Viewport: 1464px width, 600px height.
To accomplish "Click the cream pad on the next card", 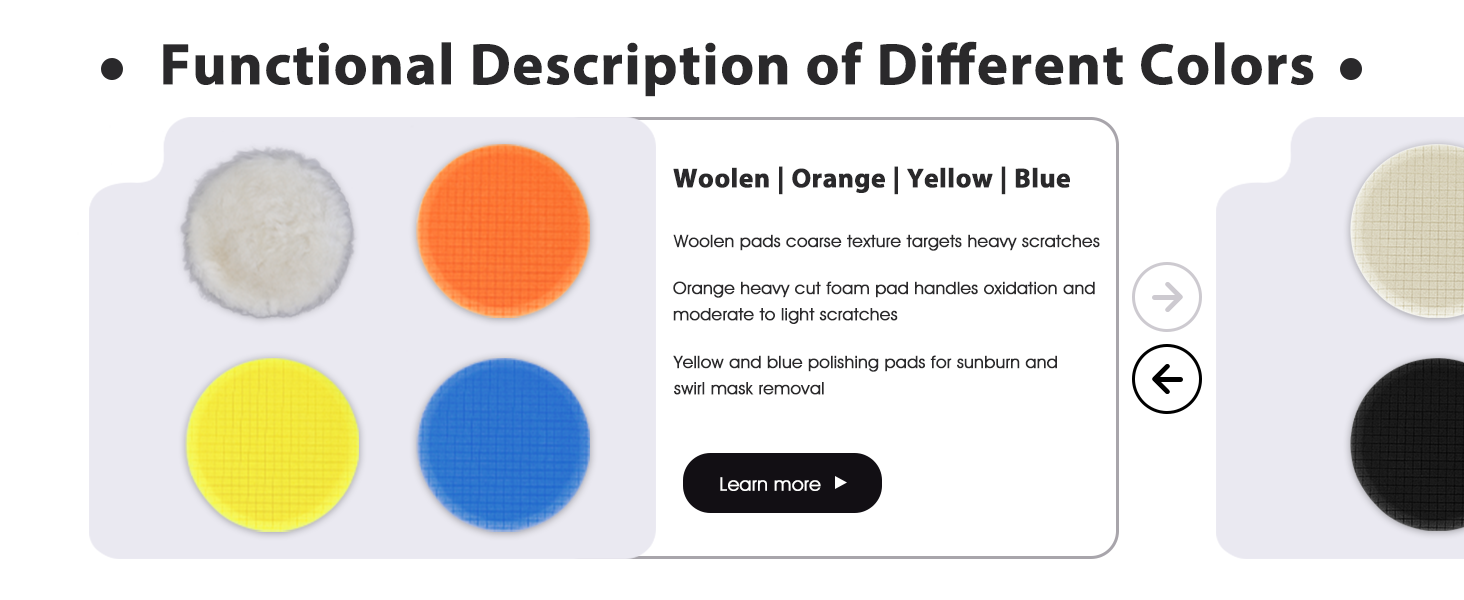I will 1410,230.
